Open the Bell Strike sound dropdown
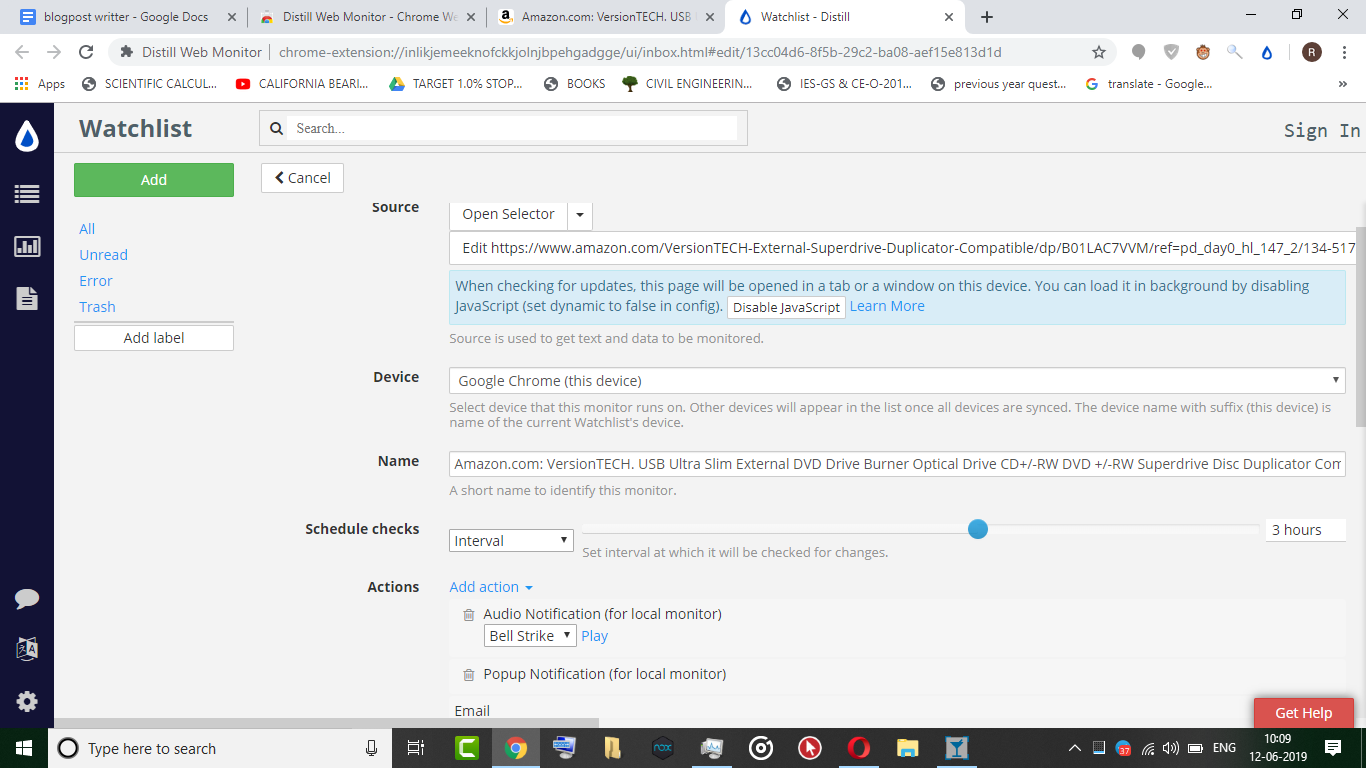The width and height of the screenshot is (1366, 768). 530,636
